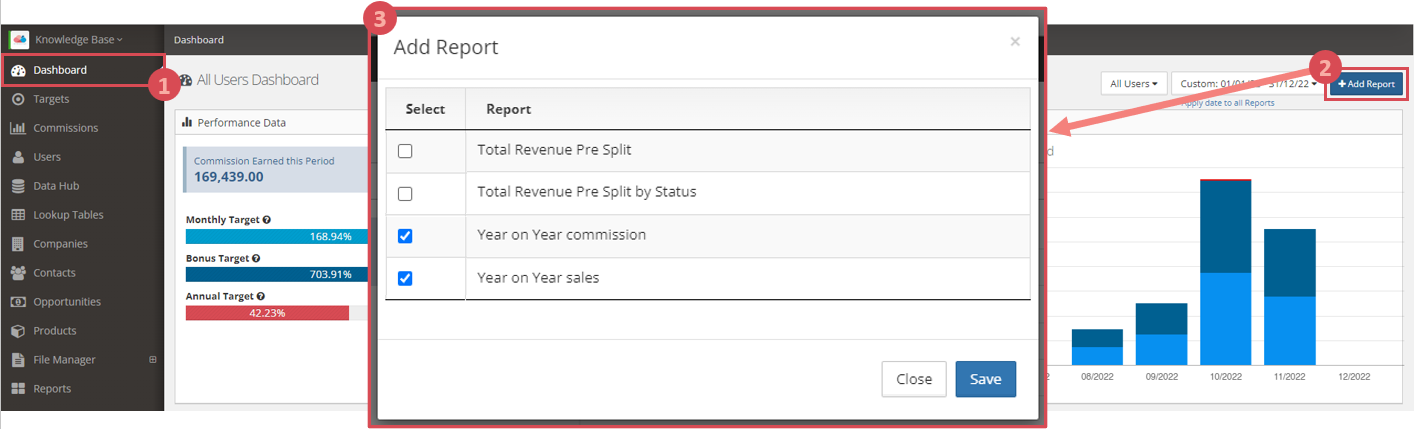This screenshot has width=1414, height=429.
Task: Click the Companies building icon
Action: click(18, 244)
